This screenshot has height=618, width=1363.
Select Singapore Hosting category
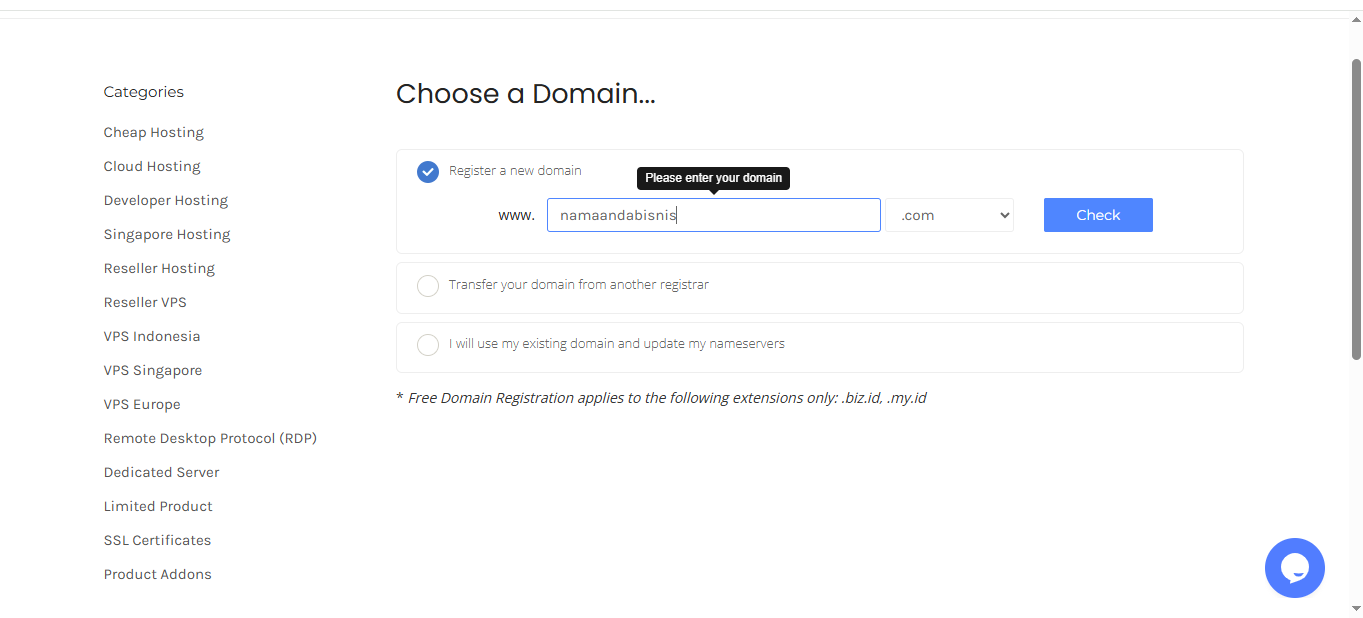click(167, 235)
